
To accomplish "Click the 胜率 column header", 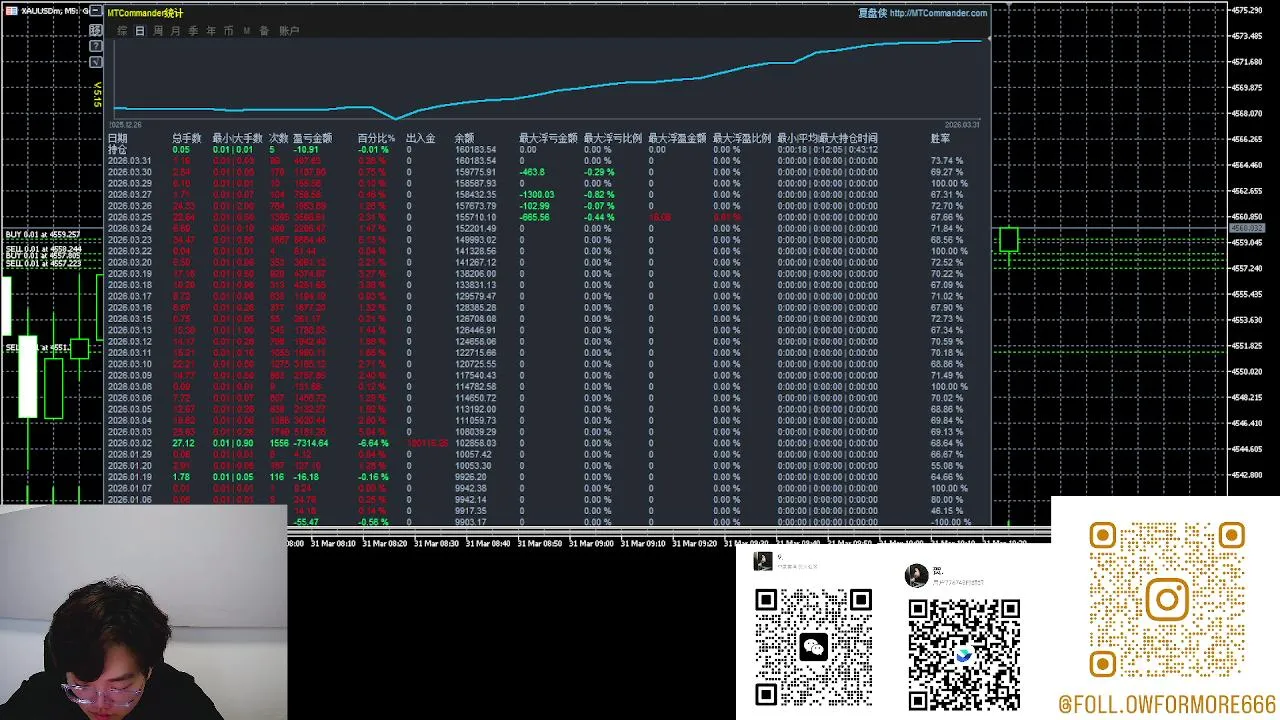I will 940,138.
